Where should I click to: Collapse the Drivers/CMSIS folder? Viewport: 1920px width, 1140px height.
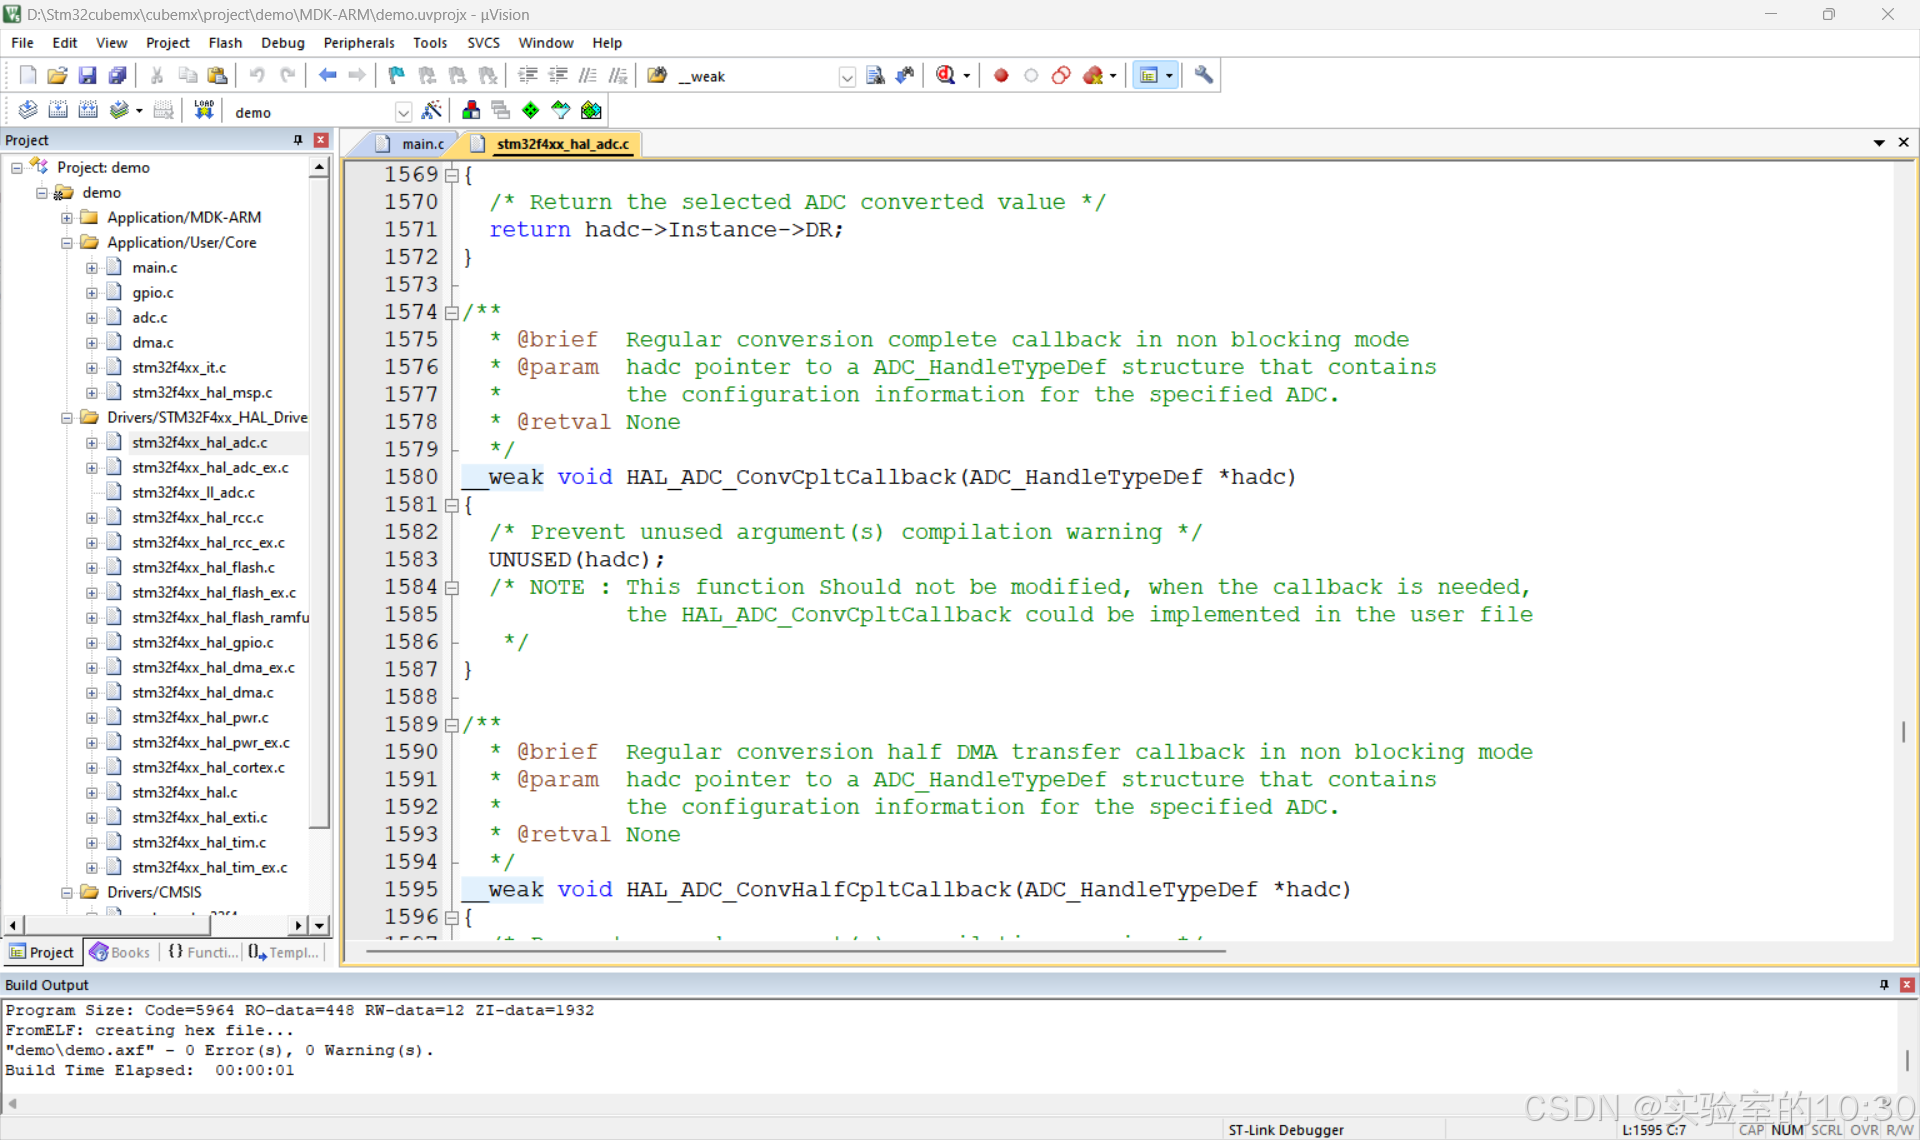click(x=67, y=892)
